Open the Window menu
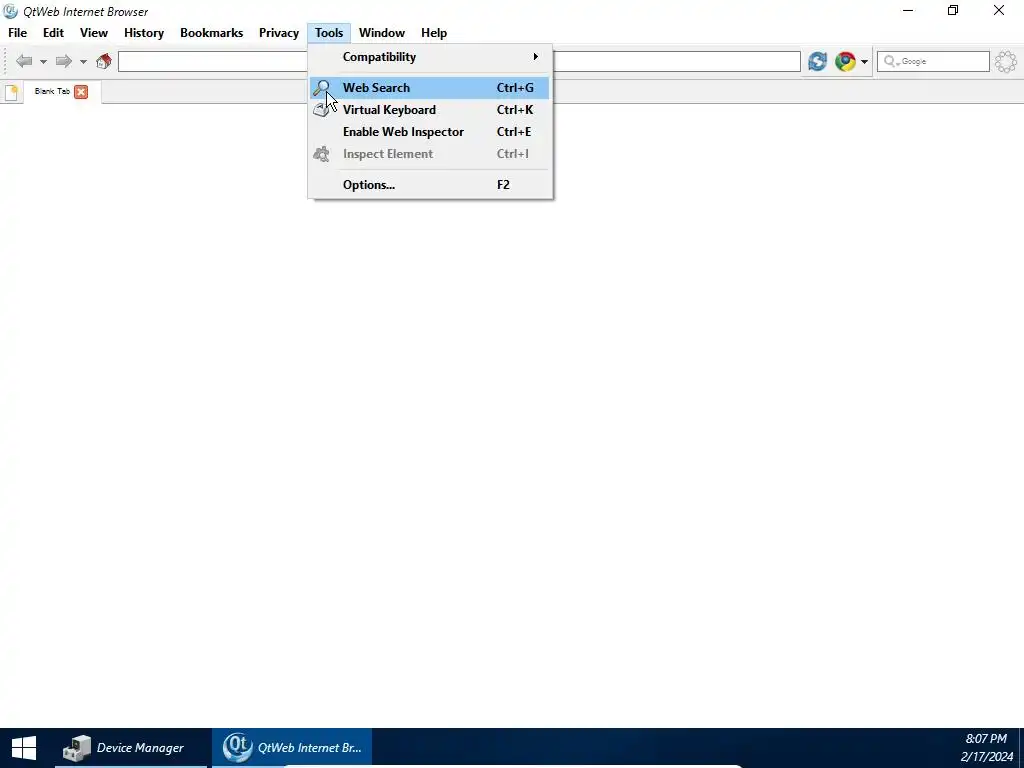Screen dimensions: 1024x768 click(382, 33)
